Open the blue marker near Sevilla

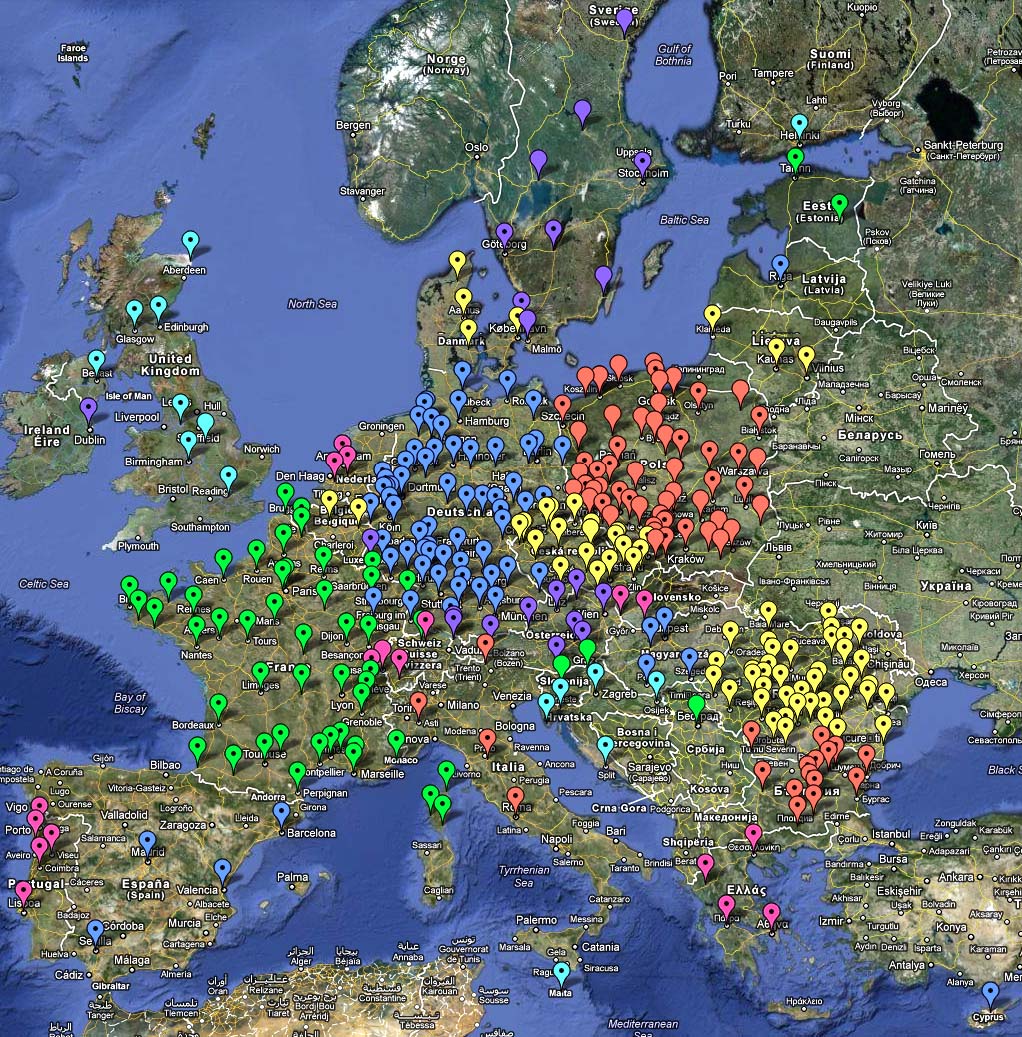pyautogui.click(x=95, y=930)
